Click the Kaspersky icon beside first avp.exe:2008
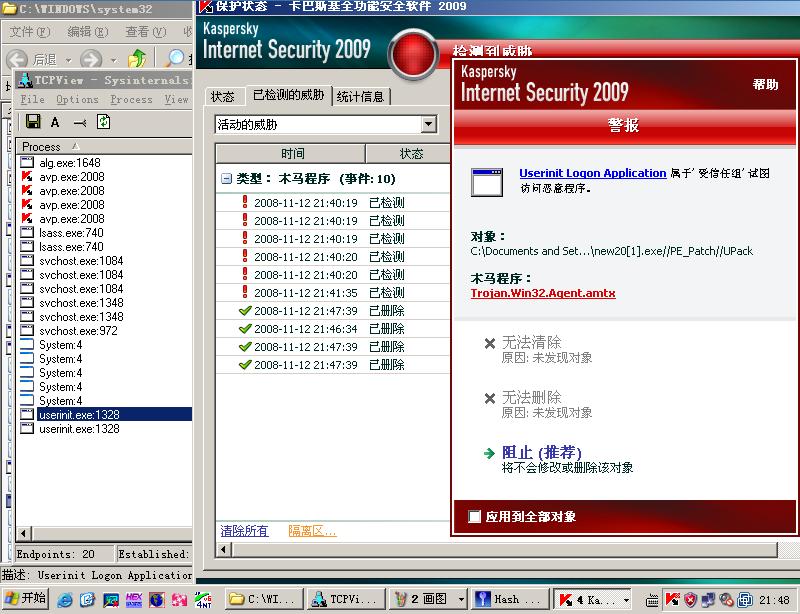This screenshot has height=614, width=800. pos(27,177)
